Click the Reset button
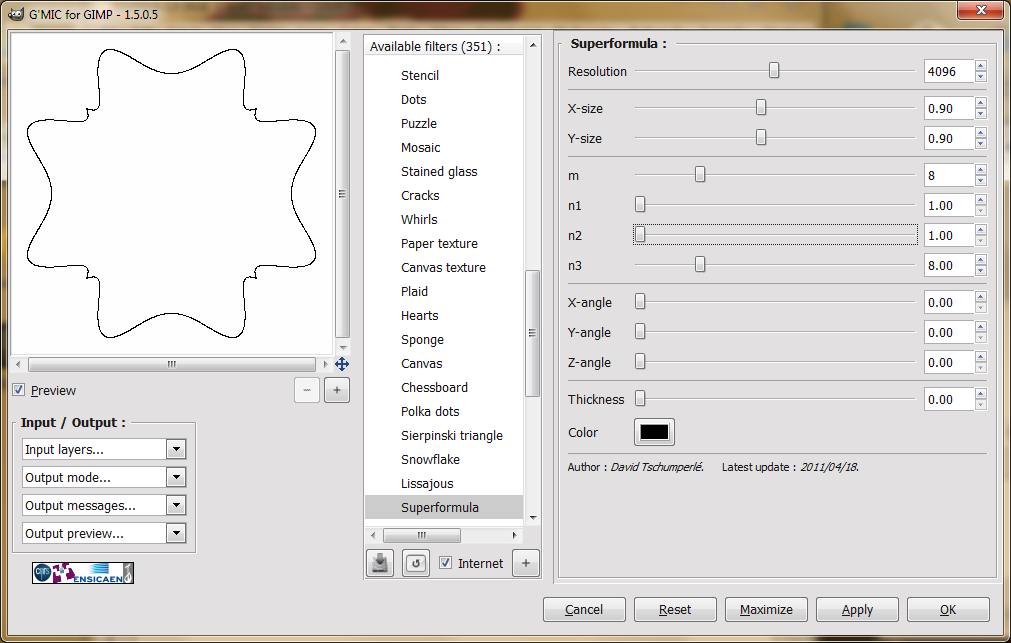 tap(675, 609)
